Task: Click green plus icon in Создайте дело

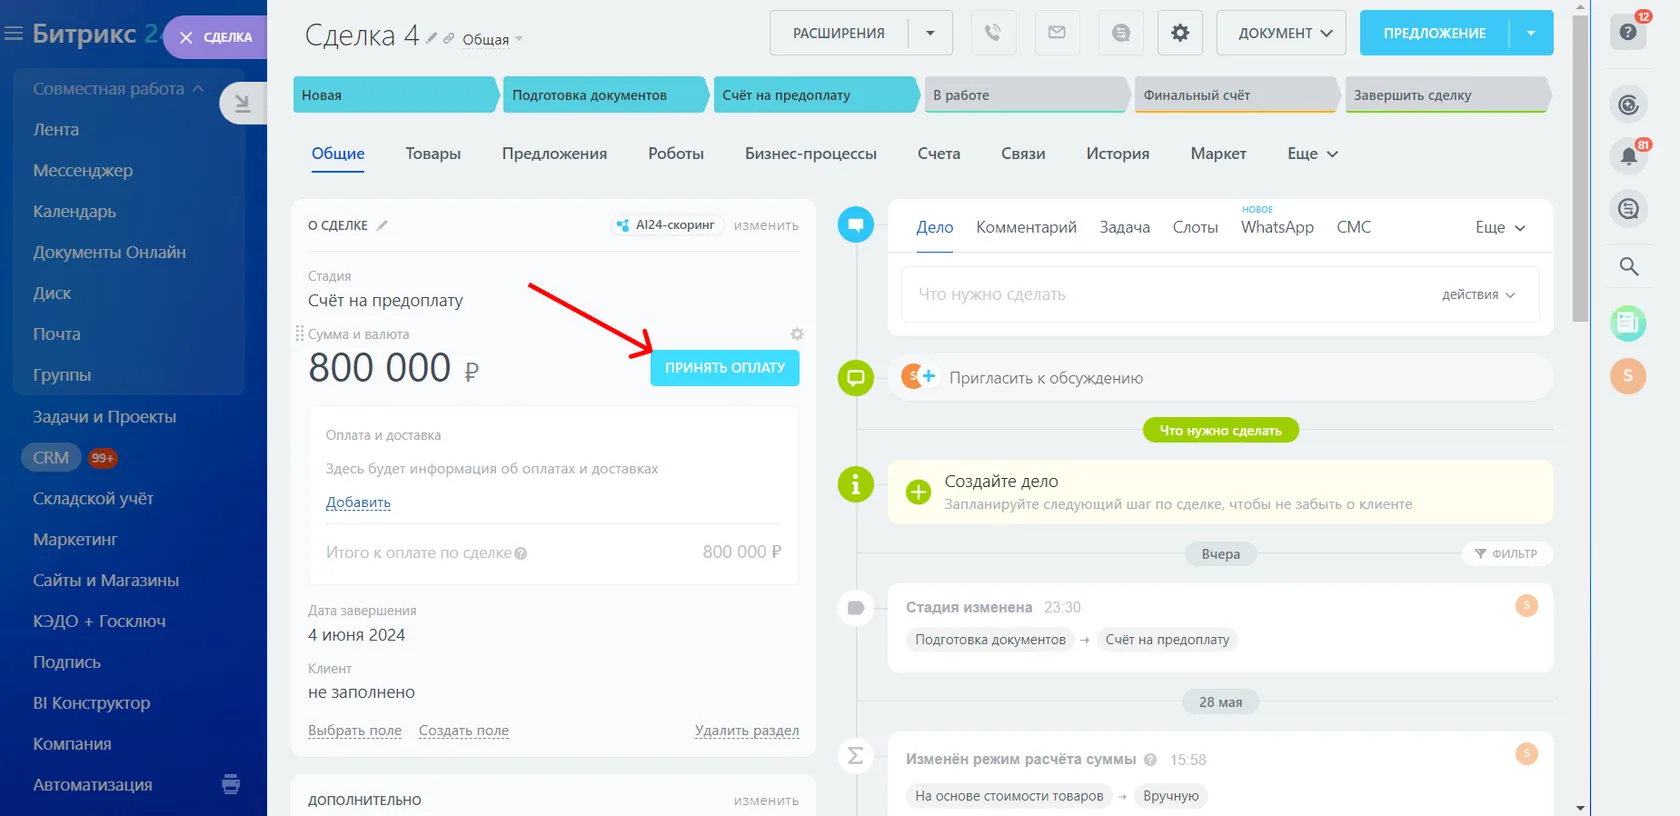Action: pos(918,492)
